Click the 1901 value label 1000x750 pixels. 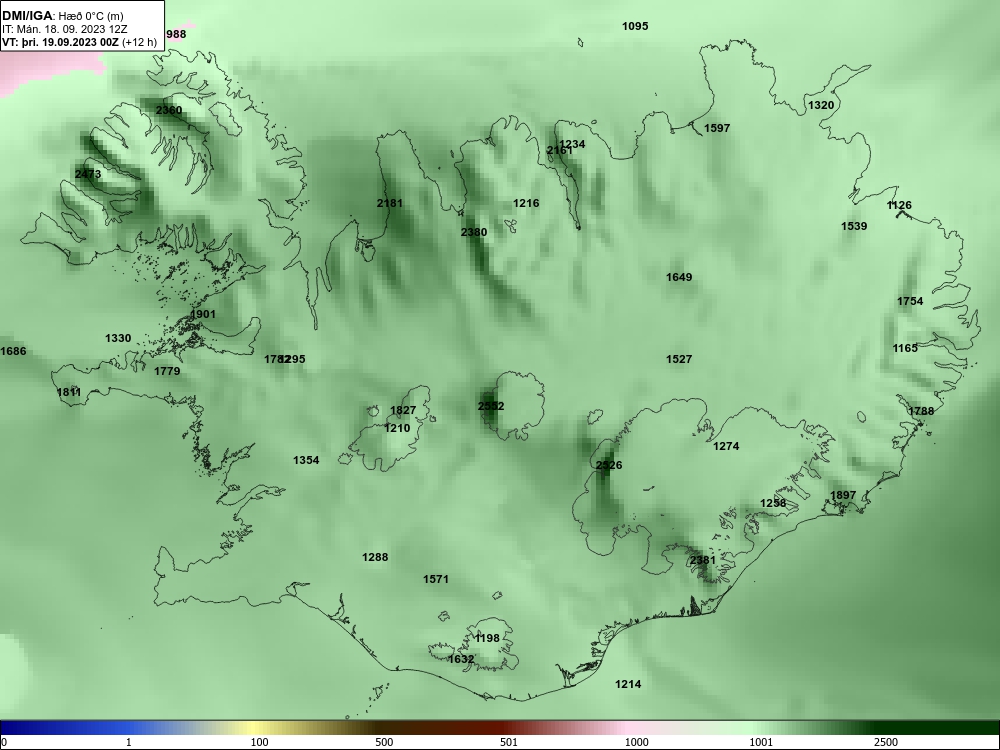[203, 314]
